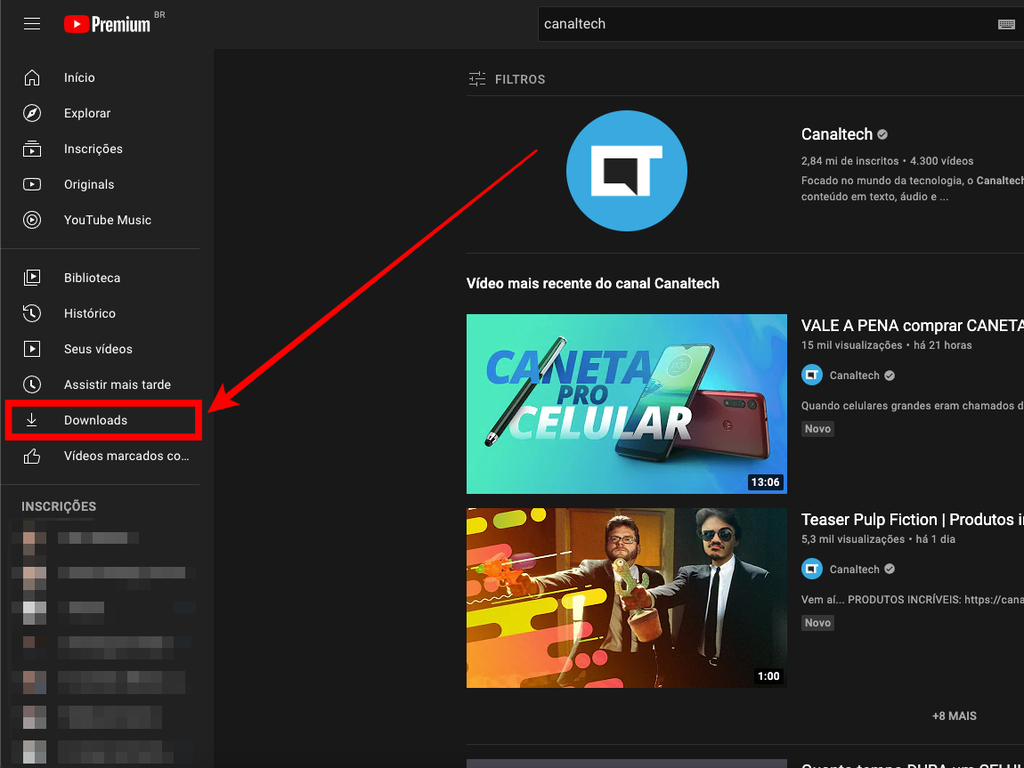This screenshot has width=1024, height=768.
Task: Open Teaser Pulp Fiction video title
Action: point(912,519)
